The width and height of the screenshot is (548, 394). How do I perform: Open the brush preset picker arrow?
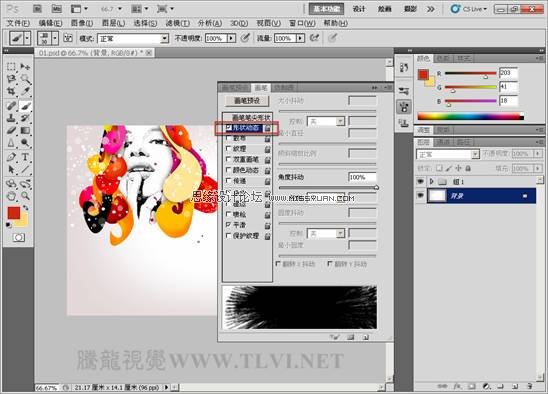[55, 38]
